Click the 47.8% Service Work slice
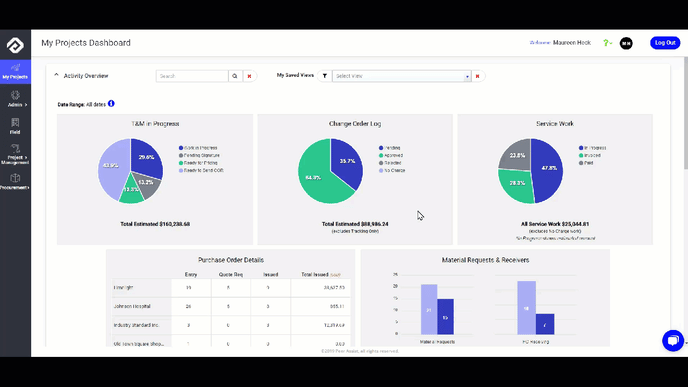 (x=548, y=168)
